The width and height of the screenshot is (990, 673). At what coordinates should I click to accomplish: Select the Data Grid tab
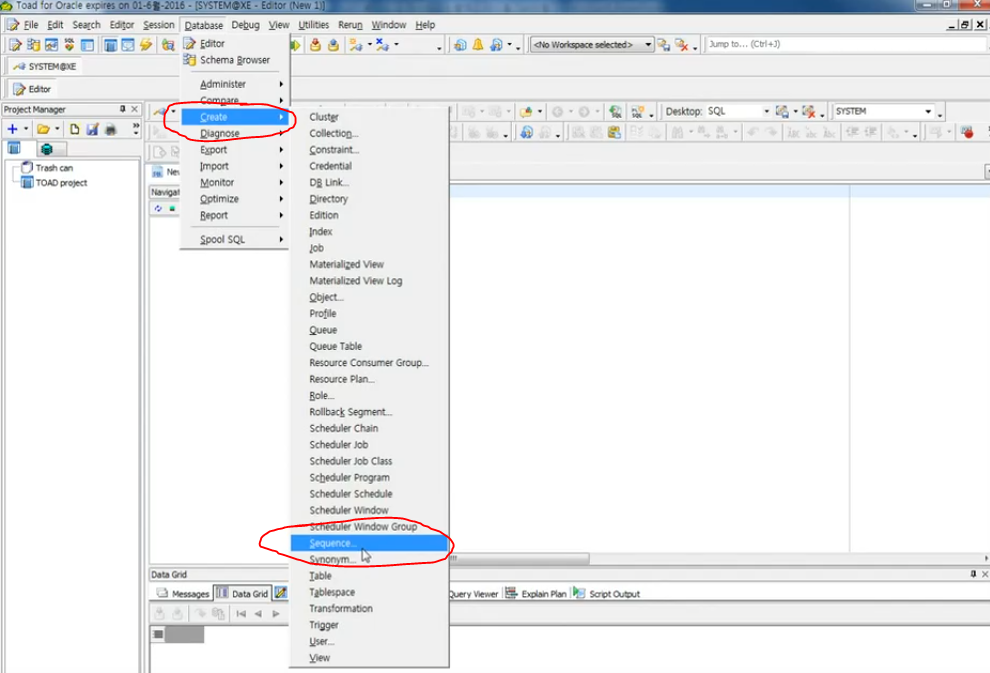point(242,593)
